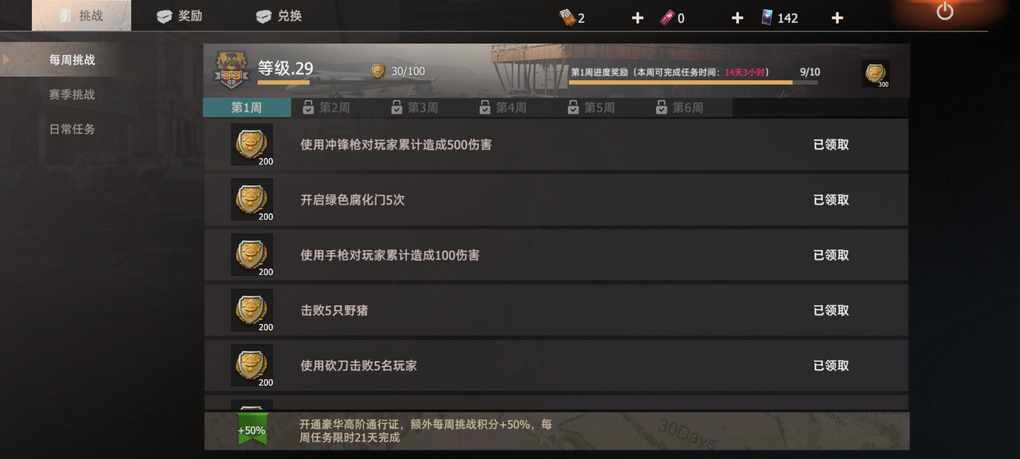
Task: Click the power icon at top right
Action: point(945,12)
